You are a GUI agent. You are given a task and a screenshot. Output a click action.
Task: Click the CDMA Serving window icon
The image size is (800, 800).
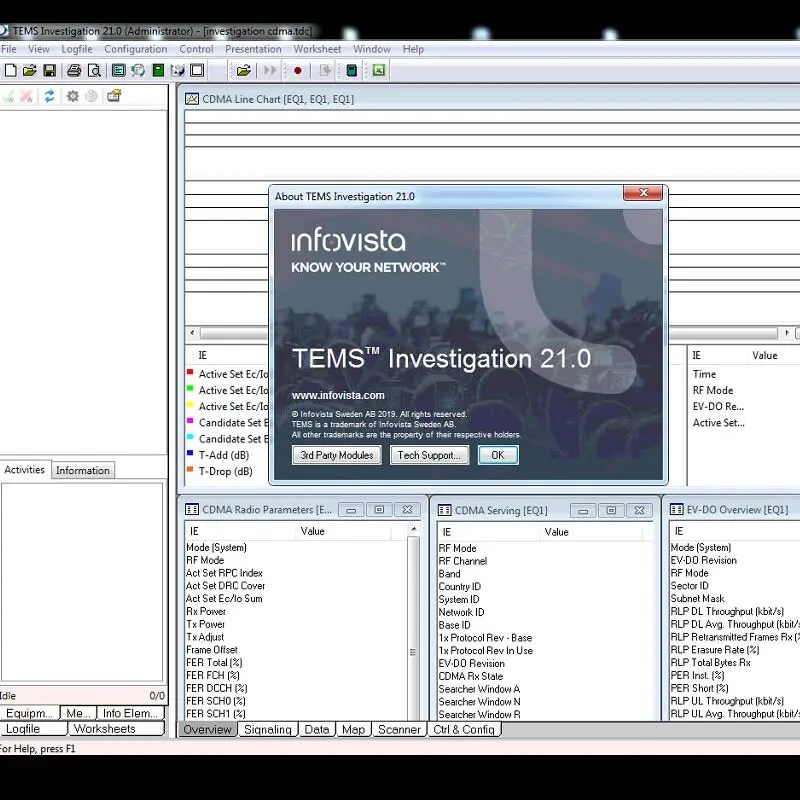coord(444,510)
